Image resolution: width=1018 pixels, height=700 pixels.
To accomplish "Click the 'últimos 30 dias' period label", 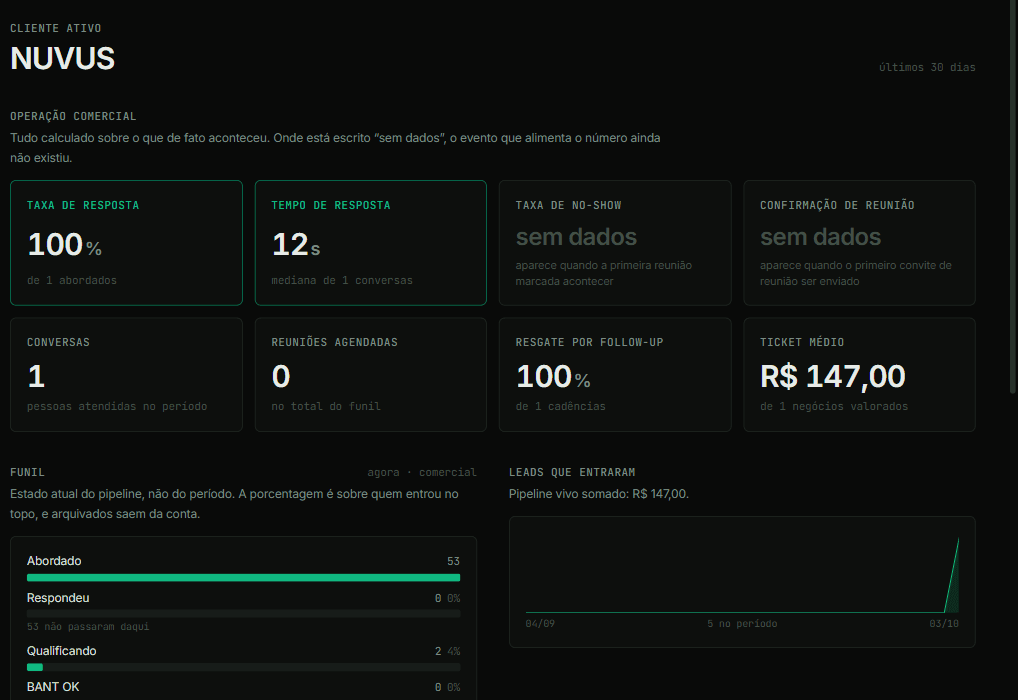I will coord(927,68).
